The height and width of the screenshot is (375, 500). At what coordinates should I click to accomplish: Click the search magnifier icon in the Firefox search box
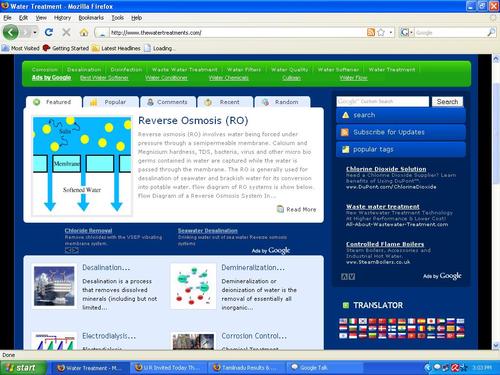[x=491, y=32]
